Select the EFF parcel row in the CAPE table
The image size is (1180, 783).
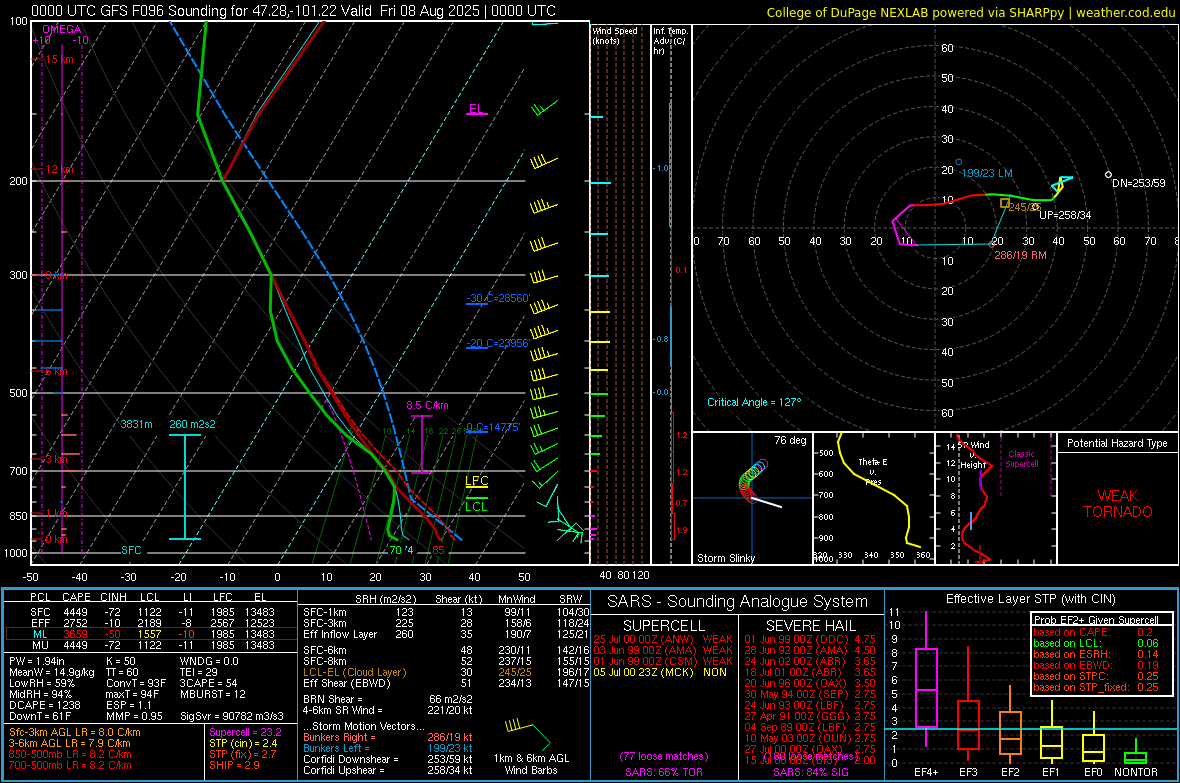152,623
